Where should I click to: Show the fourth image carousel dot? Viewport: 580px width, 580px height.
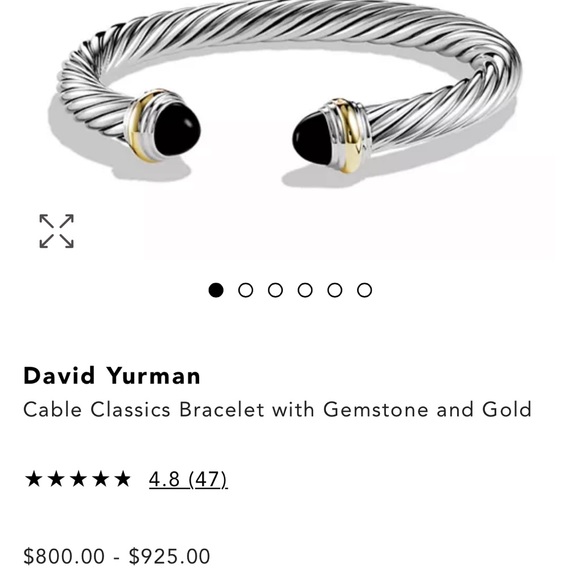click(x=305, y=290)
